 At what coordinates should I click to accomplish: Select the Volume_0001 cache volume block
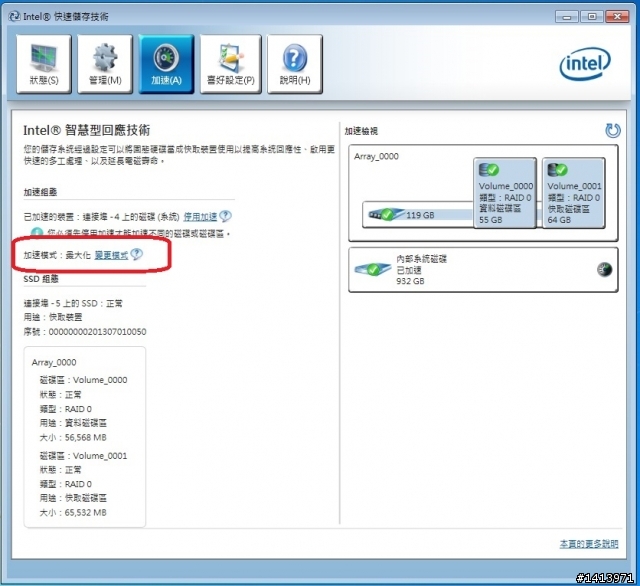(573, 193)
